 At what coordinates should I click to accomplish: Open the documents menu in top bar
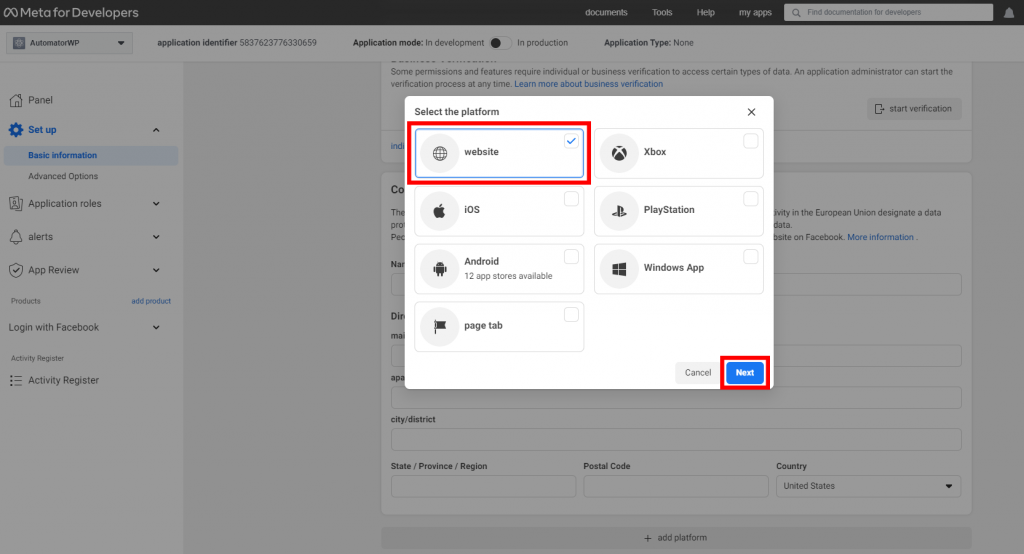(x=606, y=12)
